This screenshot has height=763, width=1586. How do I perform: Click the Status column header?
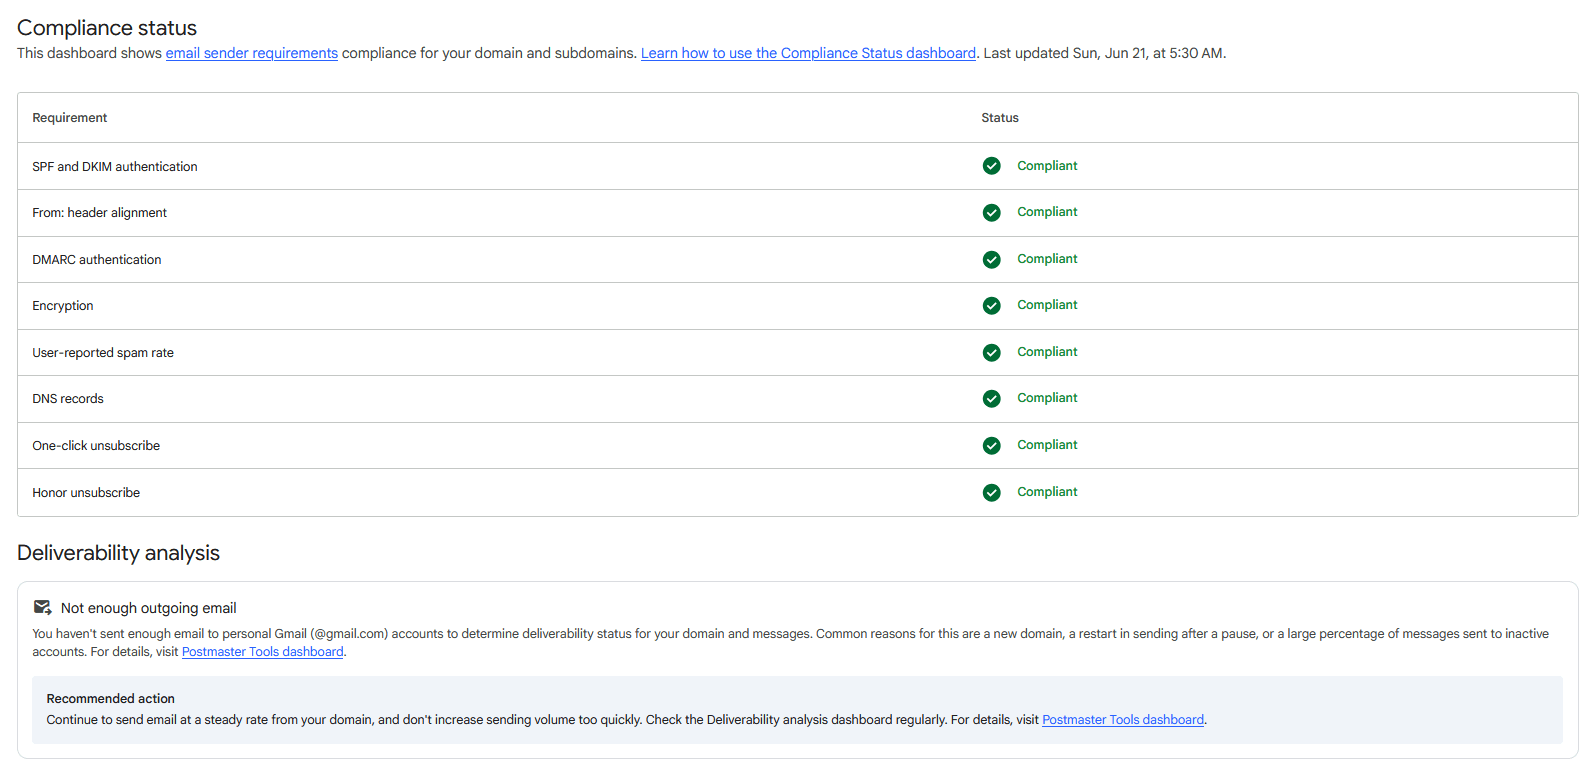[x=1000, y=118]
